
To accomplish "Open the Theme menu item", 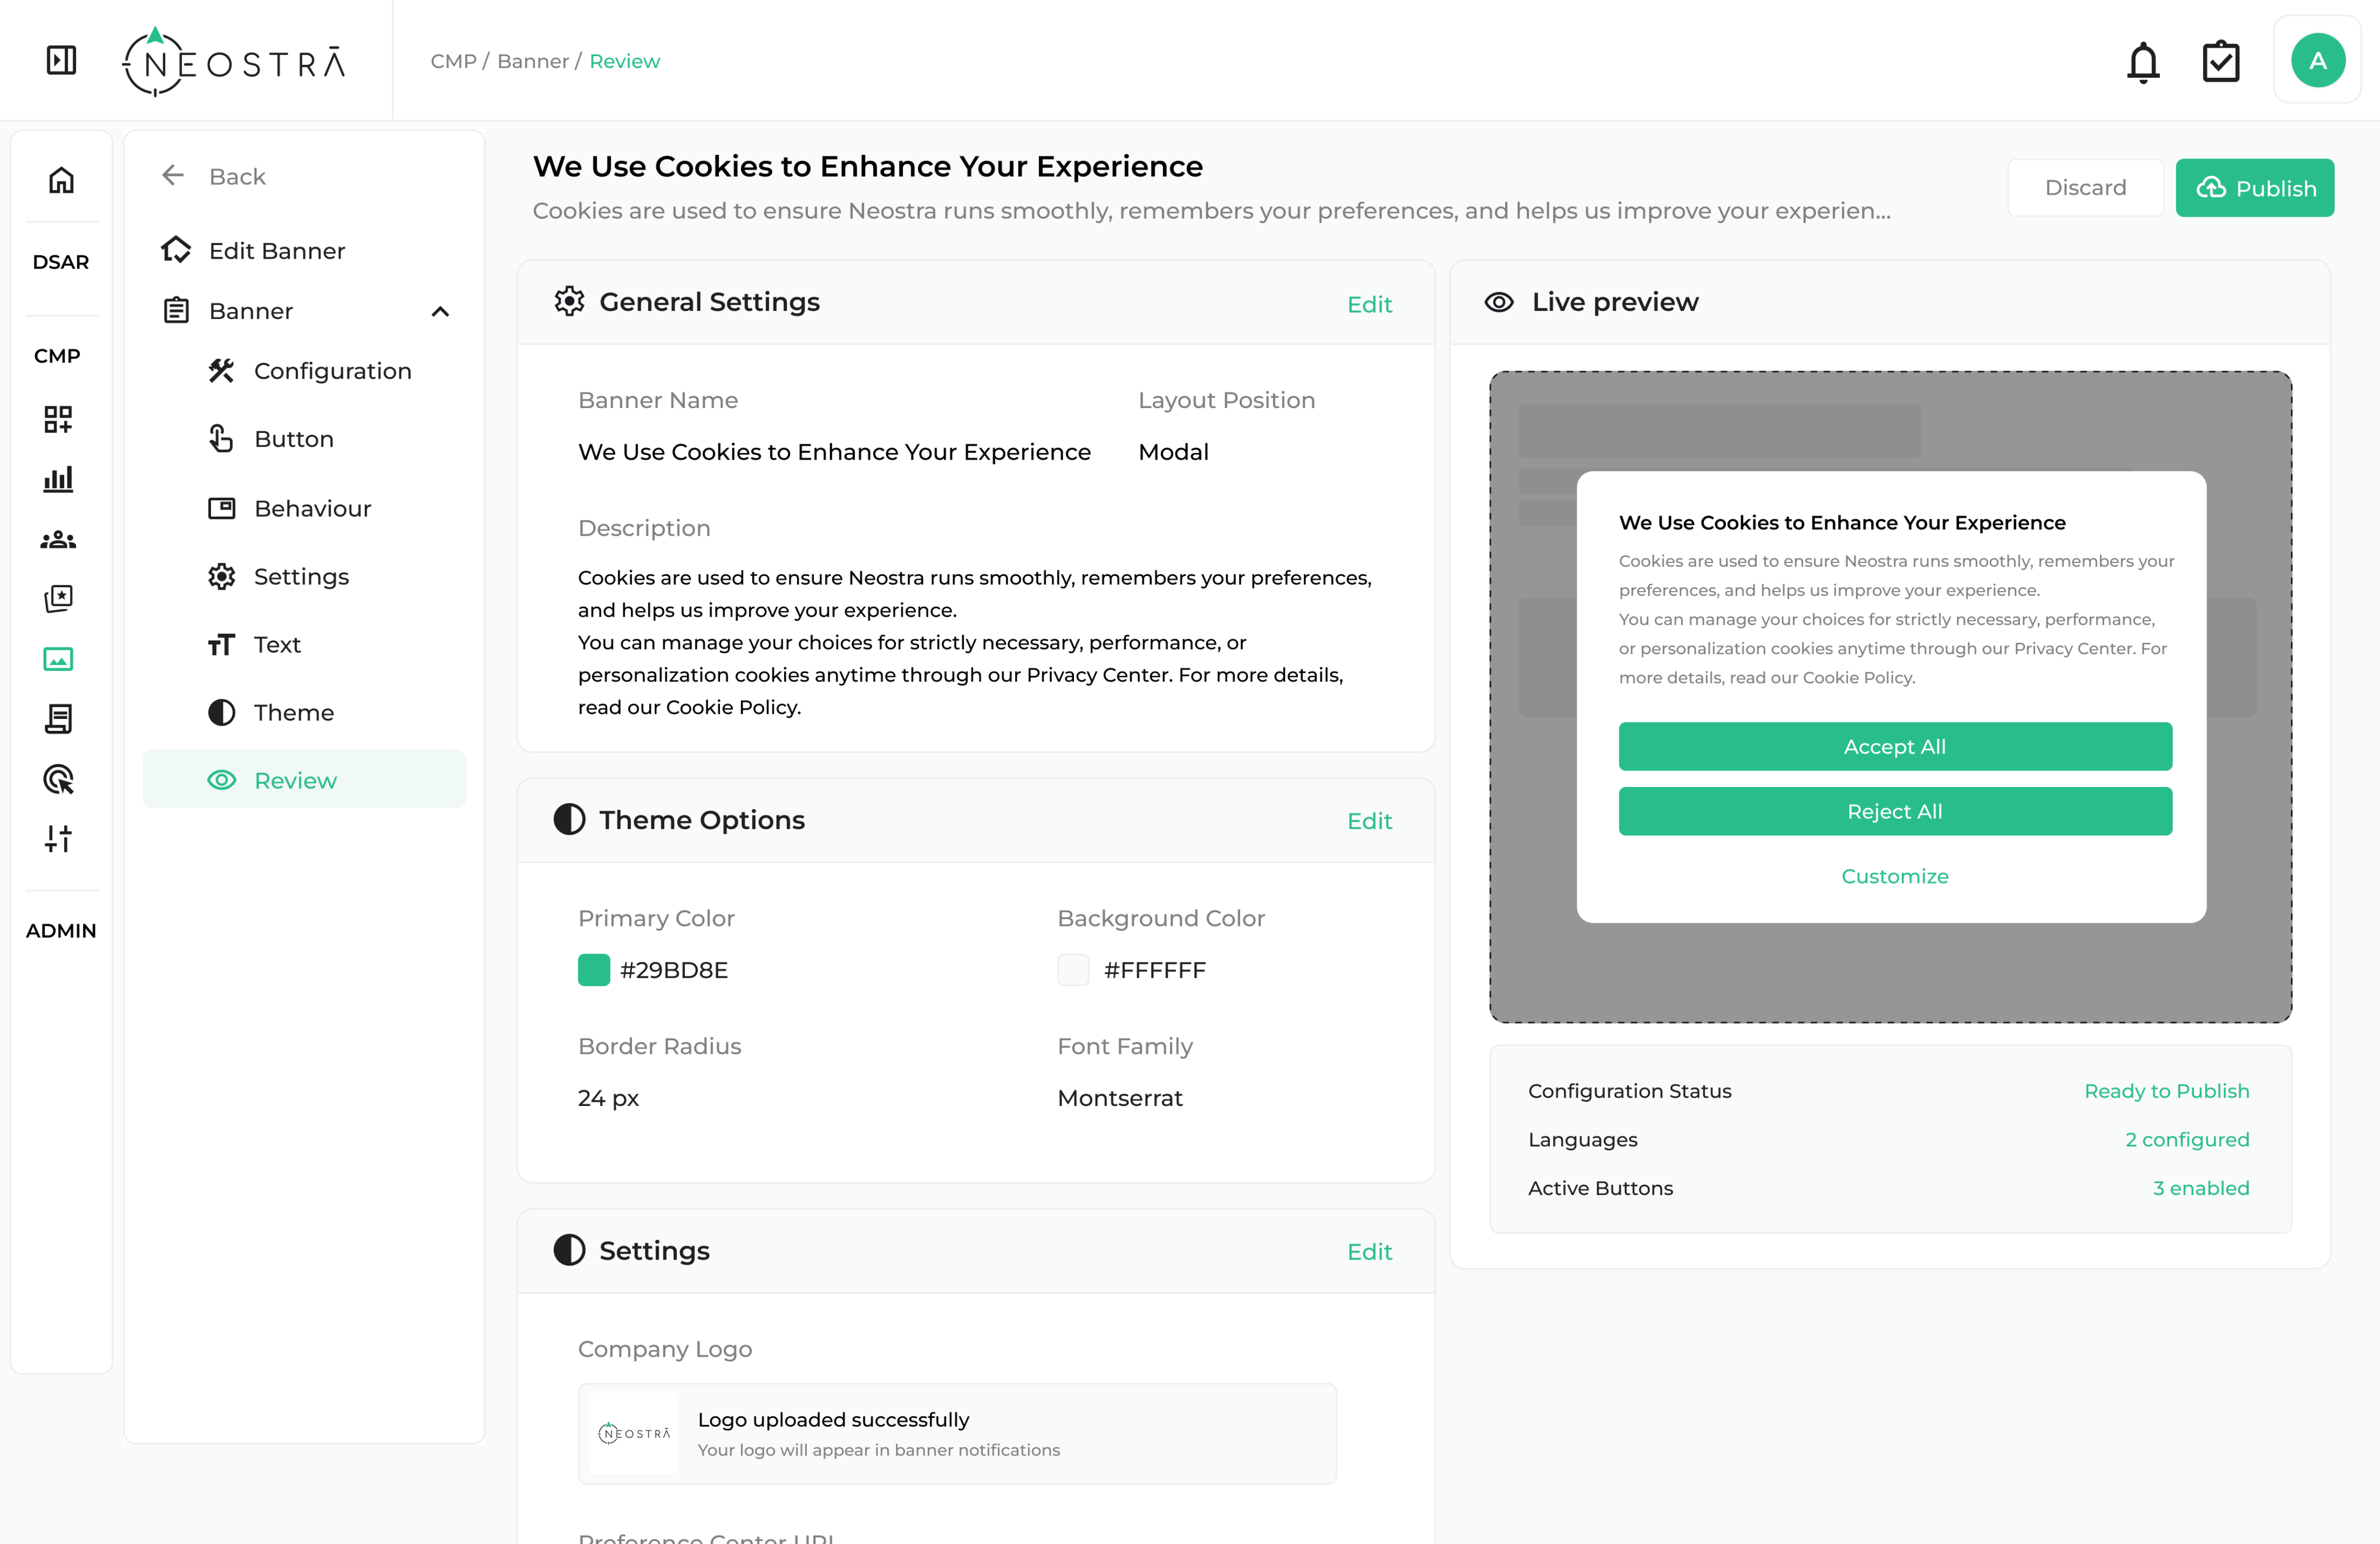I will tap(293, 712).
